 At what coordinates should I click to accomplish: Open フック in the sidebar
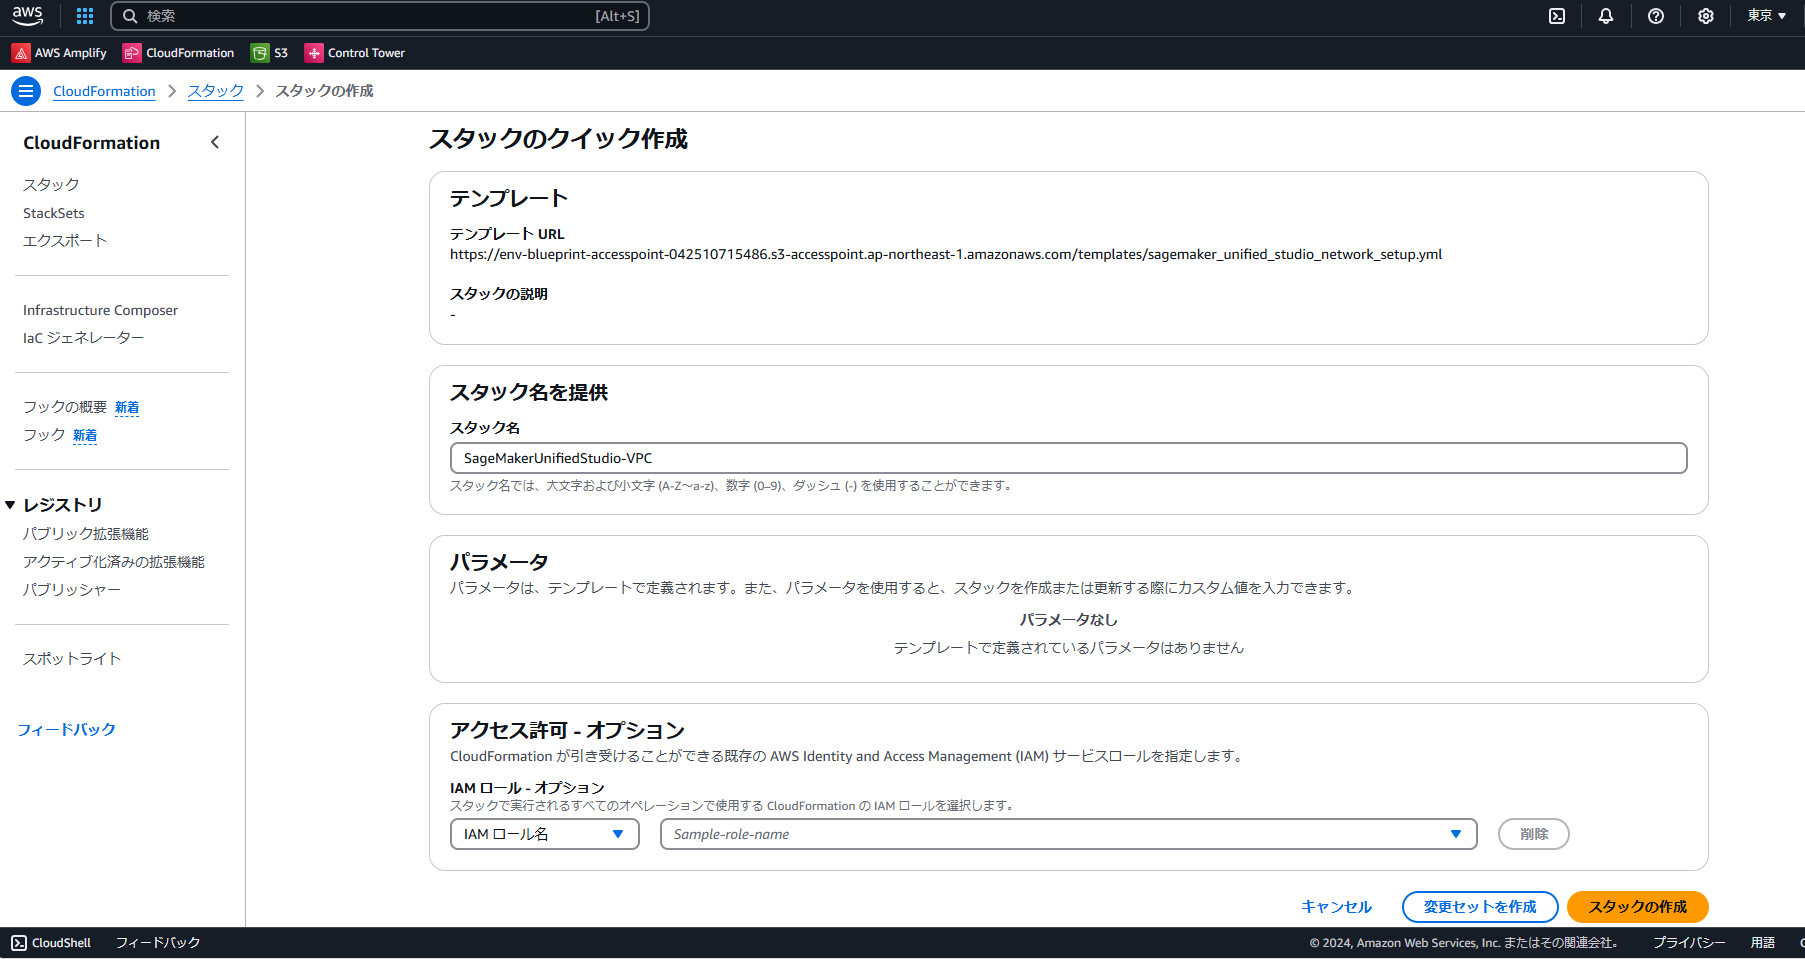pos(44,435)
